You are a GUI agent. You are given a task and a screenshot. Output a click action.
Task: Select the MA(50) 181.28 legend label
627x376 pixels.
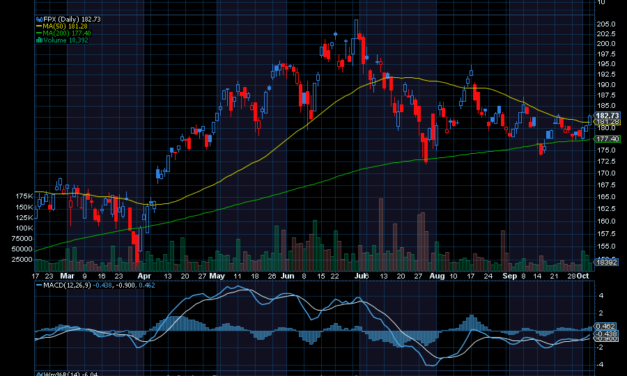[x=62, y=26]
